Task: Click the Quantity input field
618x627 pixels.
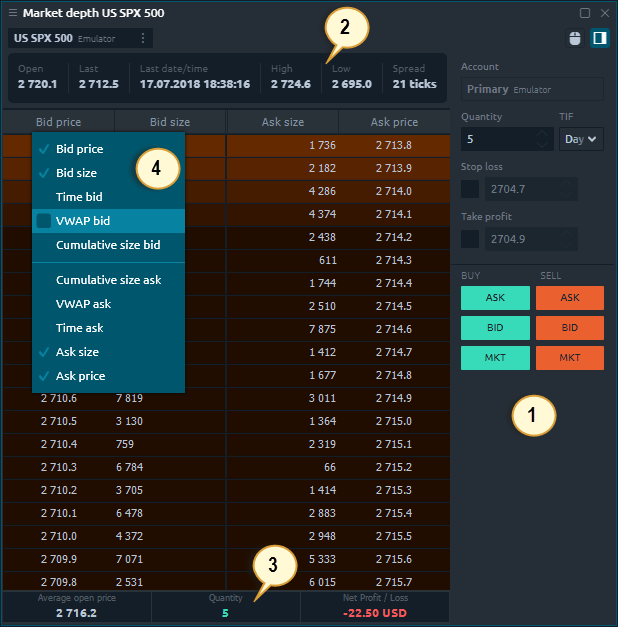Action: (506, 139)
